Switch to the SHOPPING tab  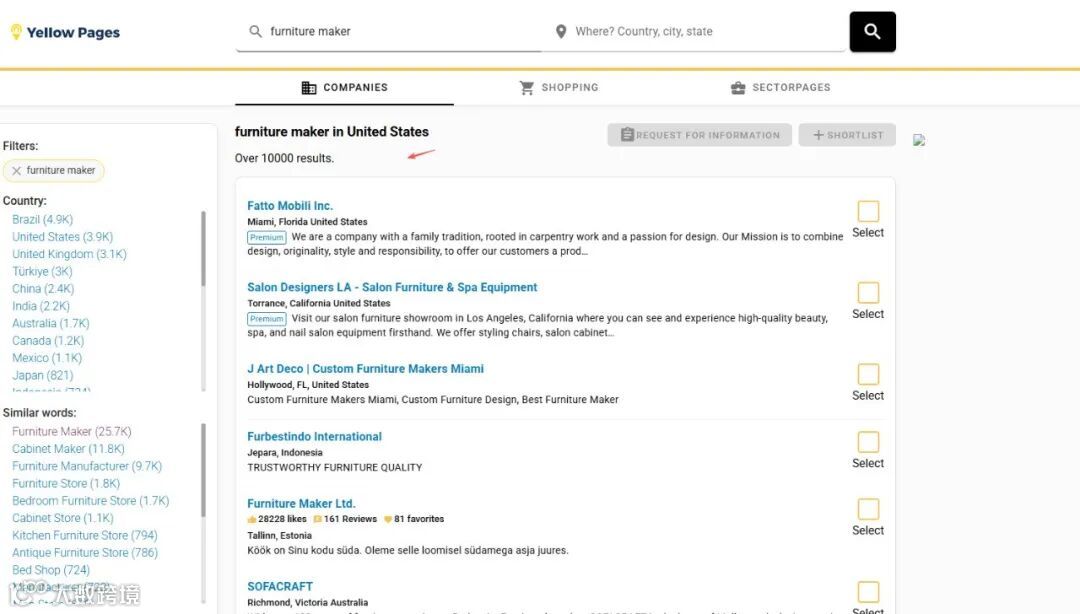(x=559, y=88)
